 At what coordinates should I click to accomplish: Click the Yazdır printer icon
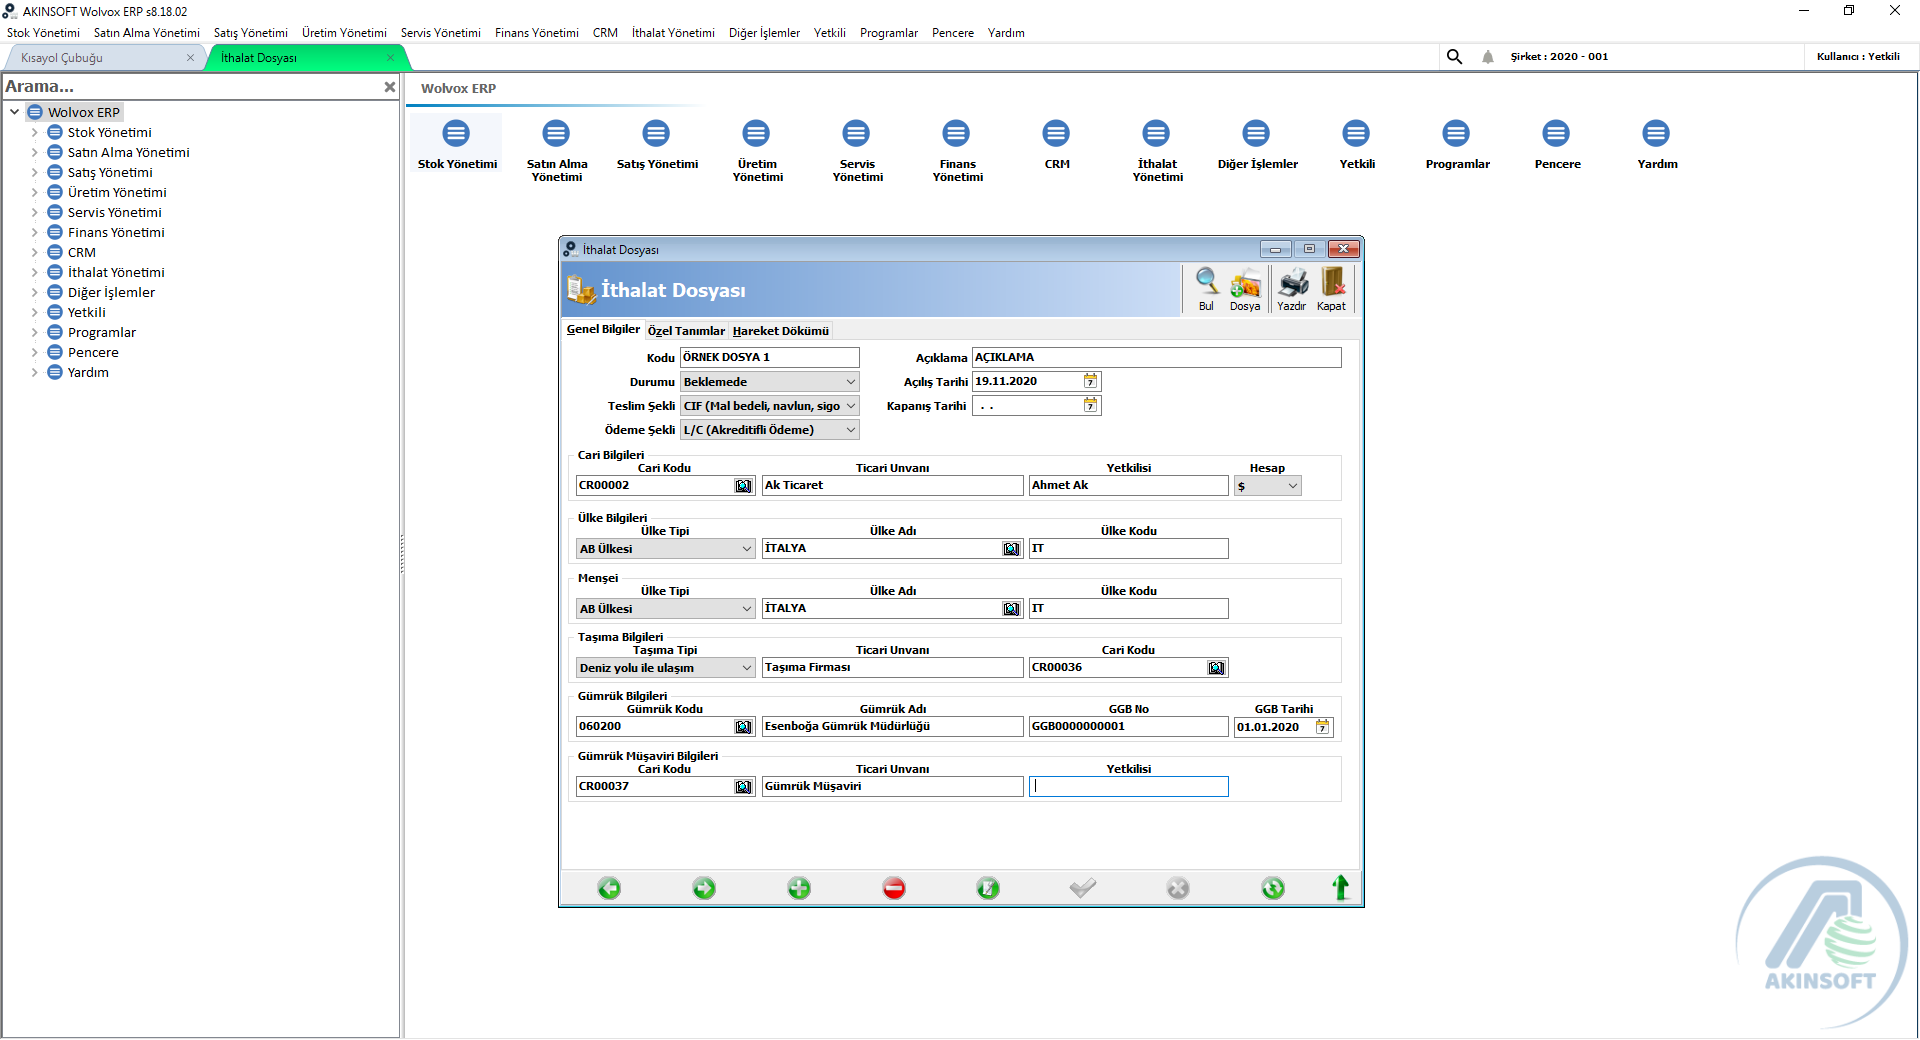pos(1292,289)
